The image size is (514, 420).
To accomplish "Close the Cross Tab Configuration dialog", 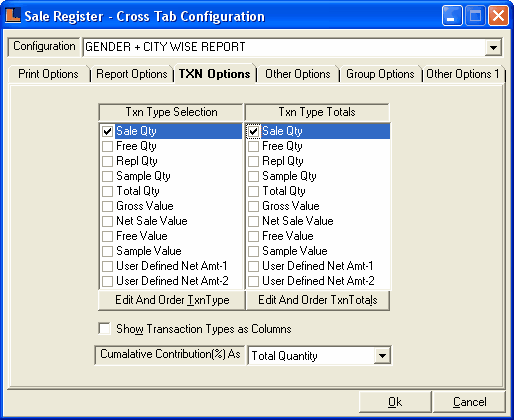I will click(498, 16).
